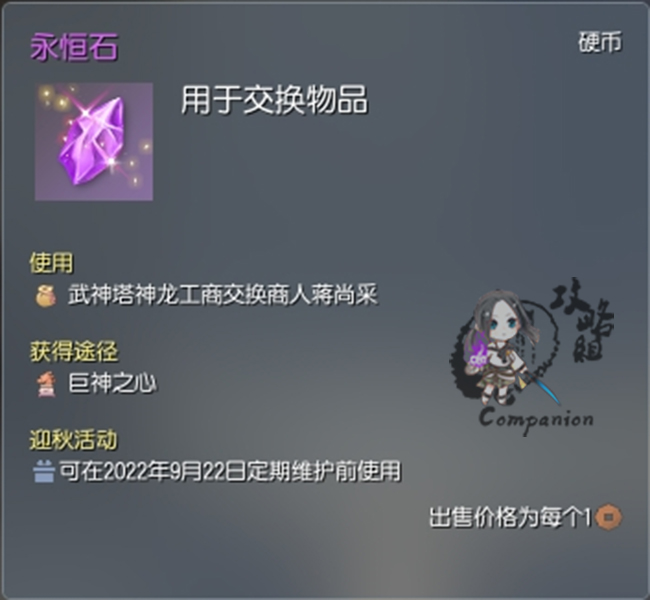The width and height of the screenshot is (650, 600).
Task: Click the copper coin price icon
Action: 609,517
